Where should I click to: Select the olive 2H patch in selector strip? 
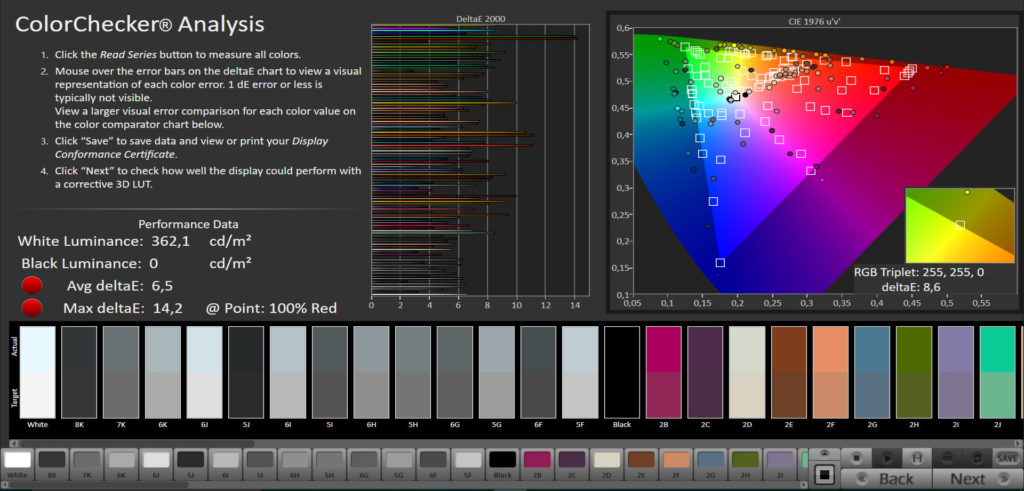tap(745, 463)
